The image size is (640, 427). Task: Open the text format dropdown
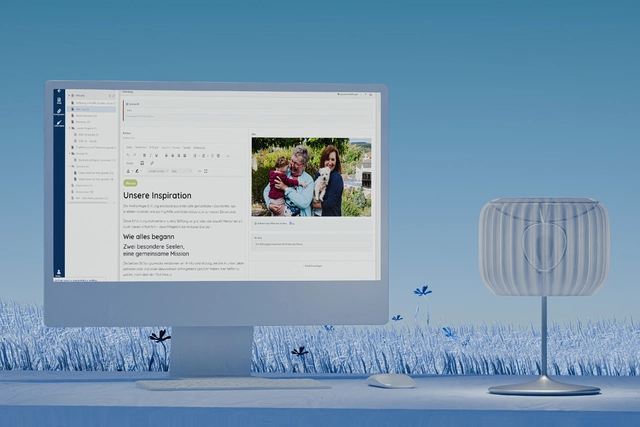[x=158, y=171]
